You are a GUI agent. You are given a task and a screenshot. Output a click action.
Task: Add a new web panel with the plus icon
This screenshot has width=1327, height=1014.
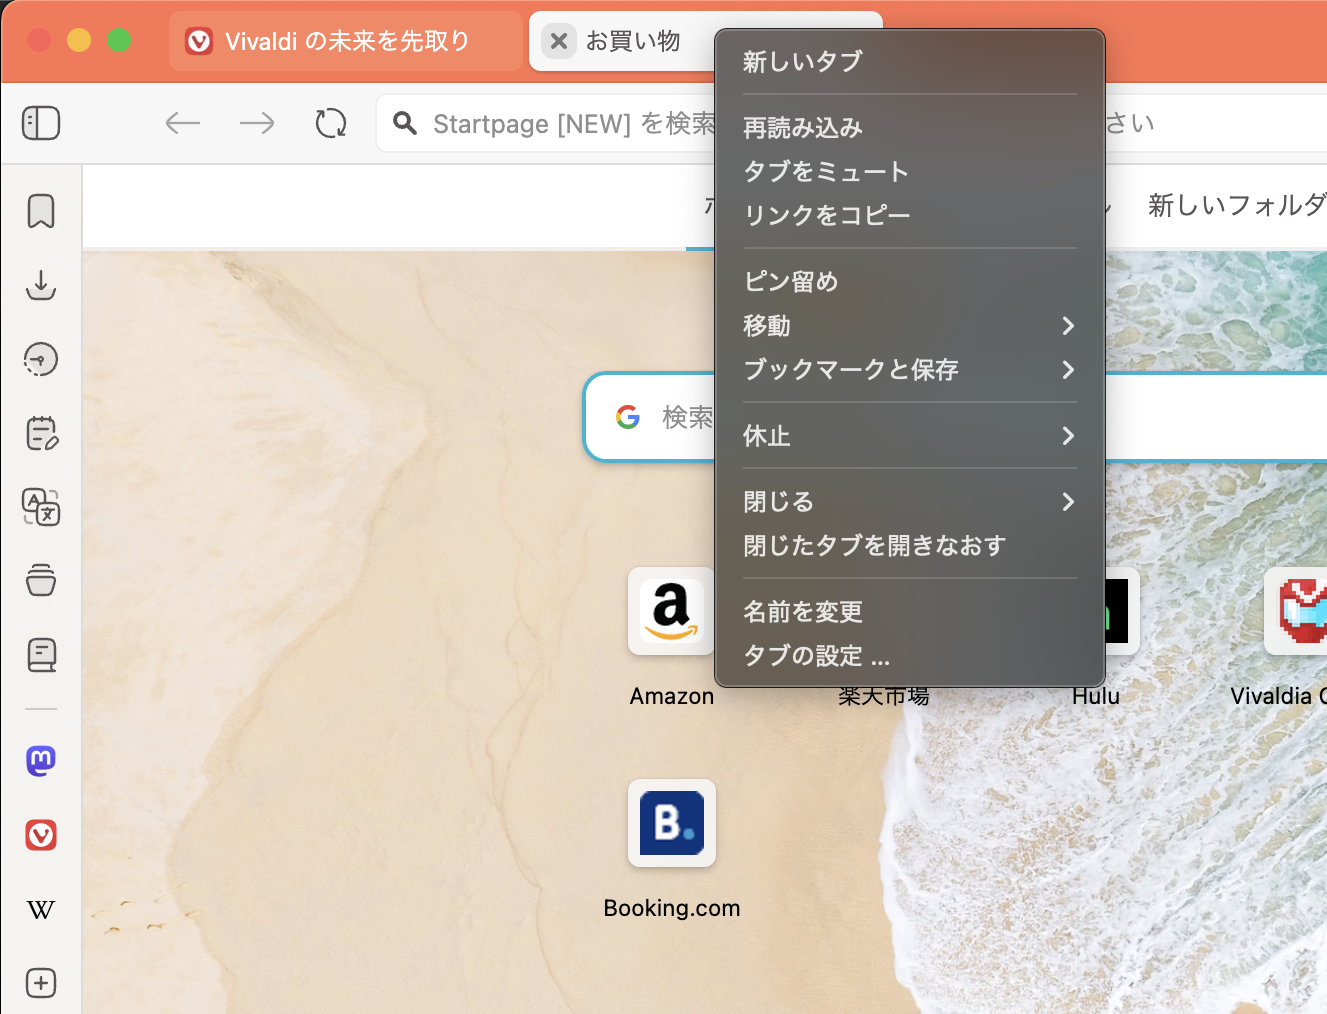pos(40,983)
